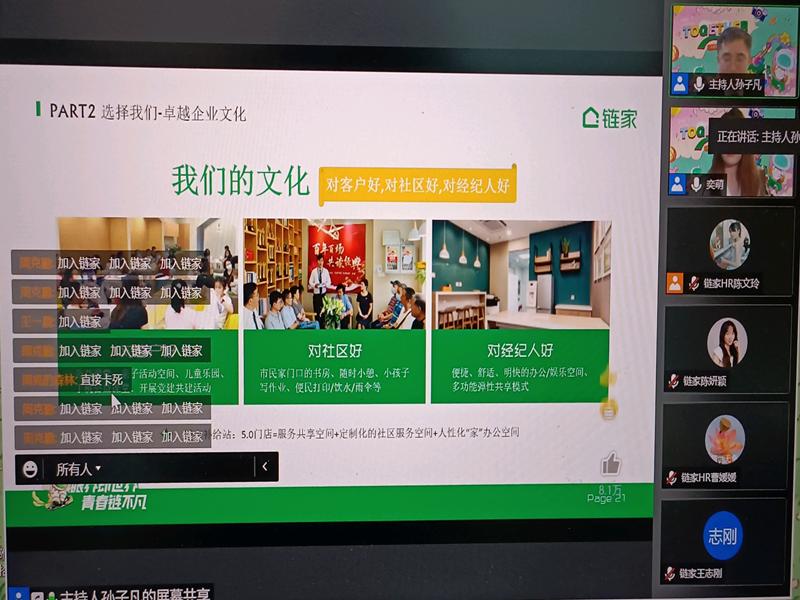Click the chat input field after 所有人
This screenshot has height=600, width=800.
180,467
